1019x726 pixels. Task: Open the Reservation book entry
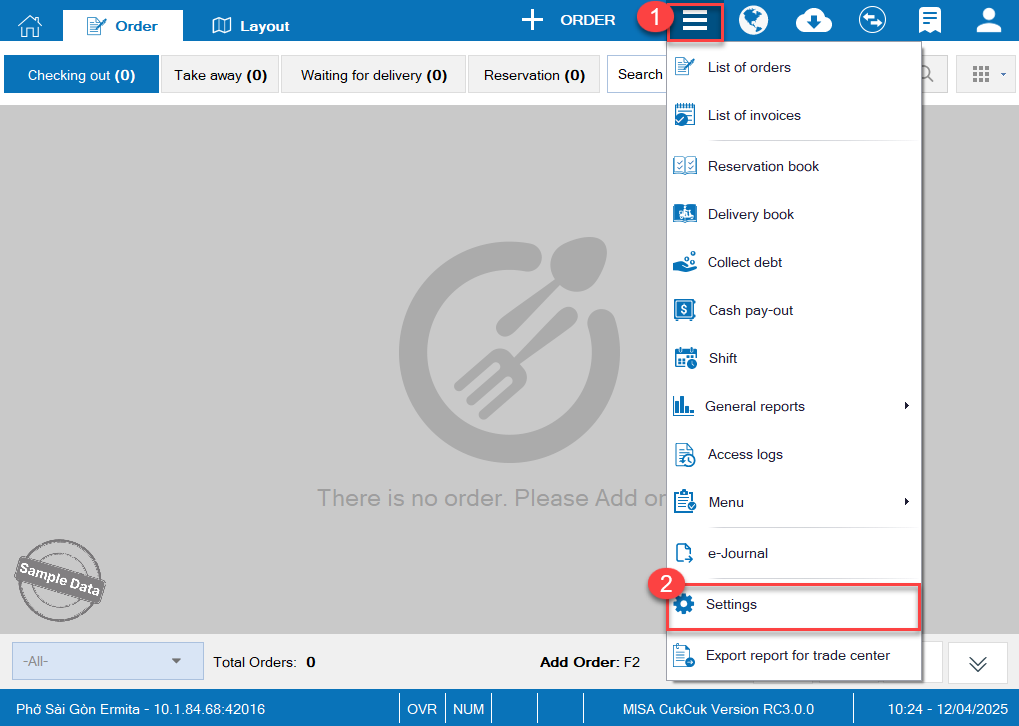point(762,166)
